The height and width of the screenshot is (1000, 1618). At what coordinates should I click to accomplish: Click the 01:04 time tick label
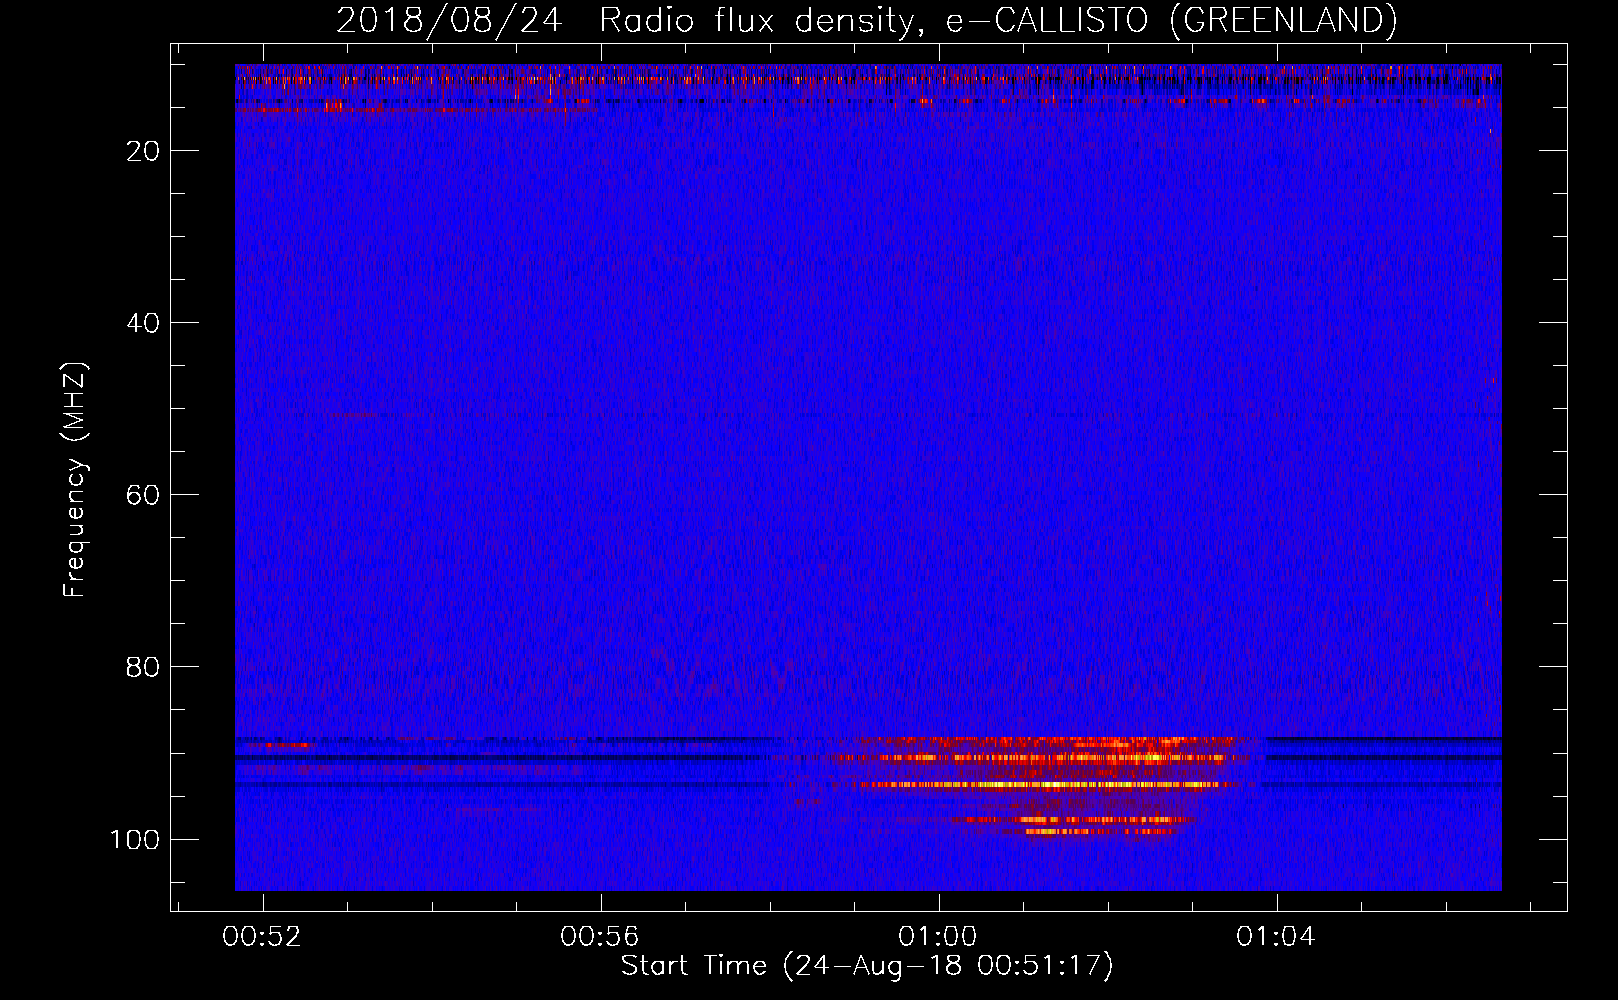click(1276, 937)
